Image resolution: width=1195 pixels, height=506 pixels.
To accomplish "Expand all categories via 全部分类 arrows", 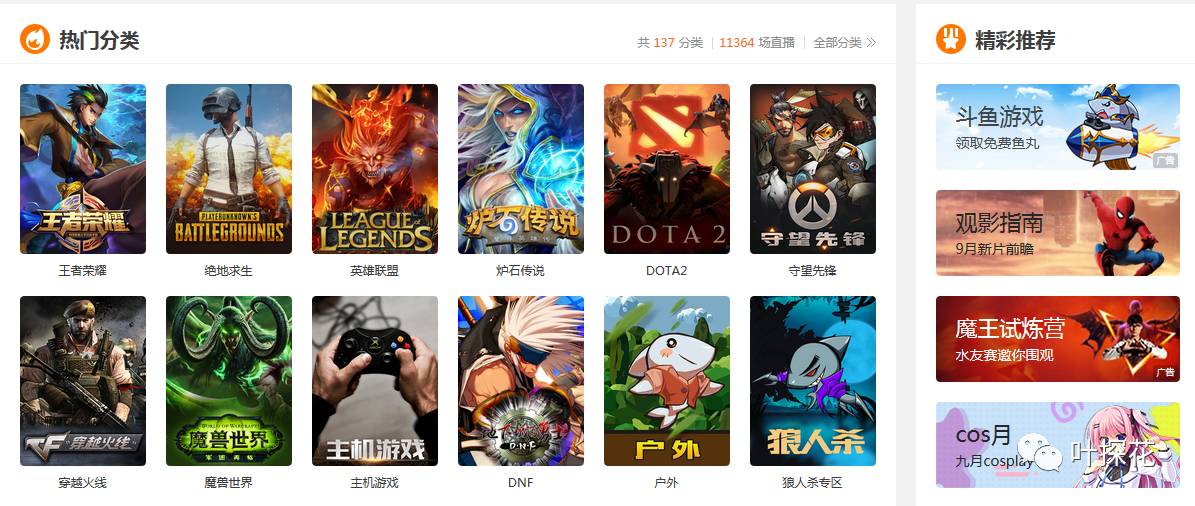I will pos(844,43).
